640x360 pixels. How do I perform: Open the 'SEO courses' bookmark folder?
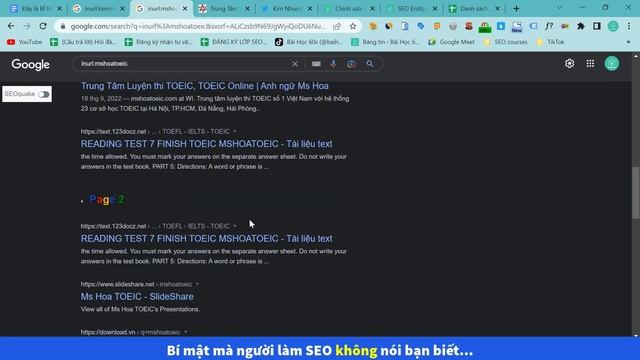click(x=505, y=42)
